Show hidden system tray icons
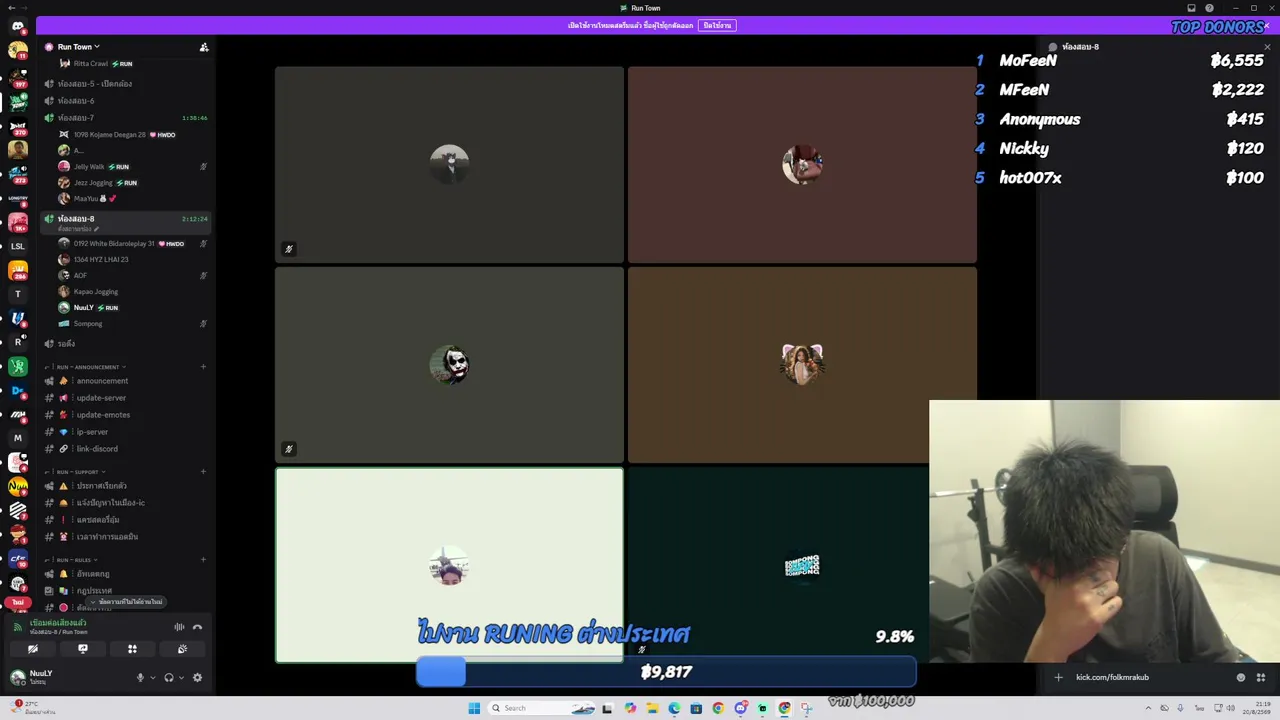 [1149, 708]
